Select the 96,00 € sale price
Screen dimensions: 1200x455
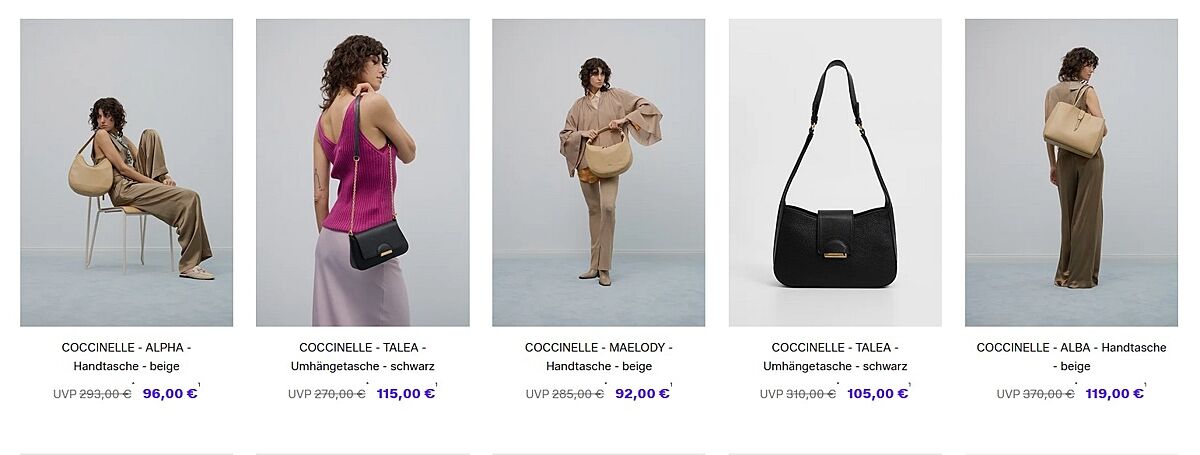point(170,394)
